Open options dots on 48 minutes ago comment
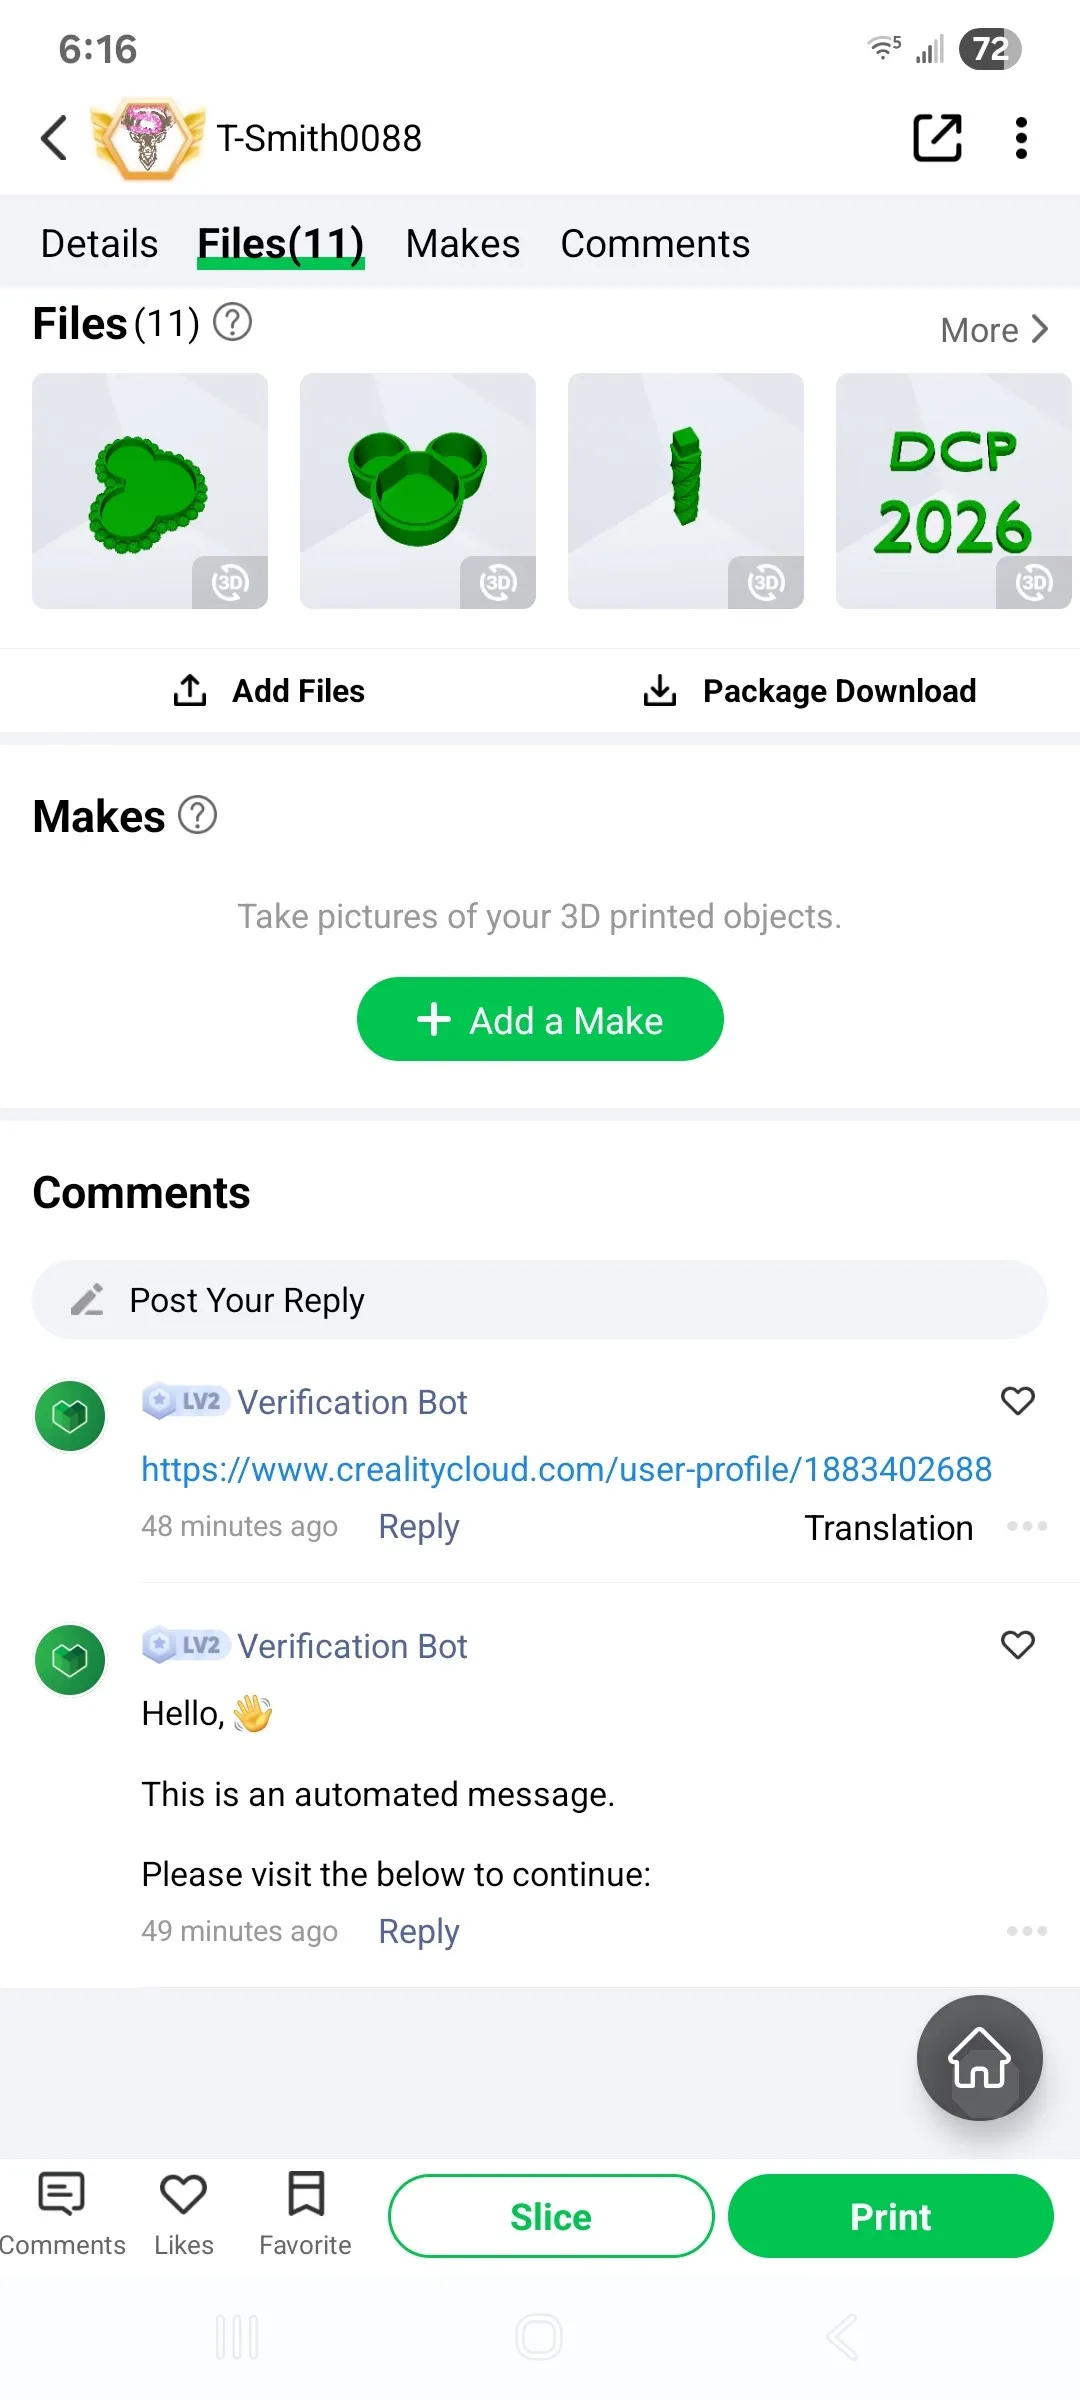This screenshot has height=2400, width=1080. click(1027, 1526)
